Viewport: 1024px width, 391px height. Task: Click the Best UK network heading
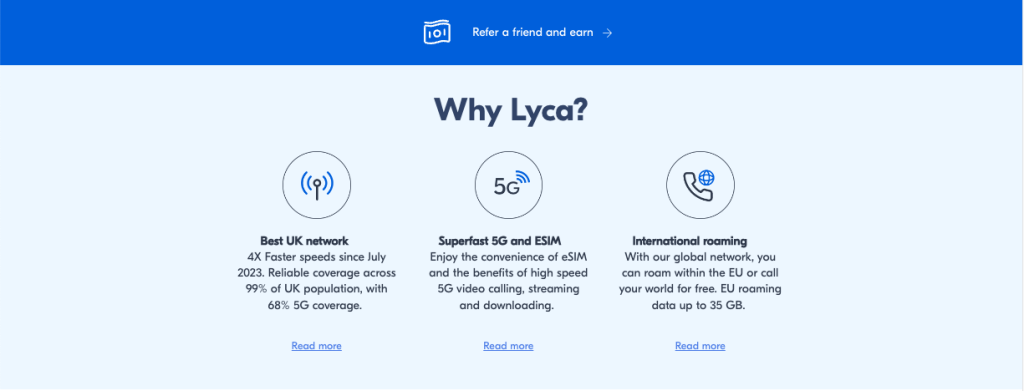pyautogui.click(x=304, y=241)
